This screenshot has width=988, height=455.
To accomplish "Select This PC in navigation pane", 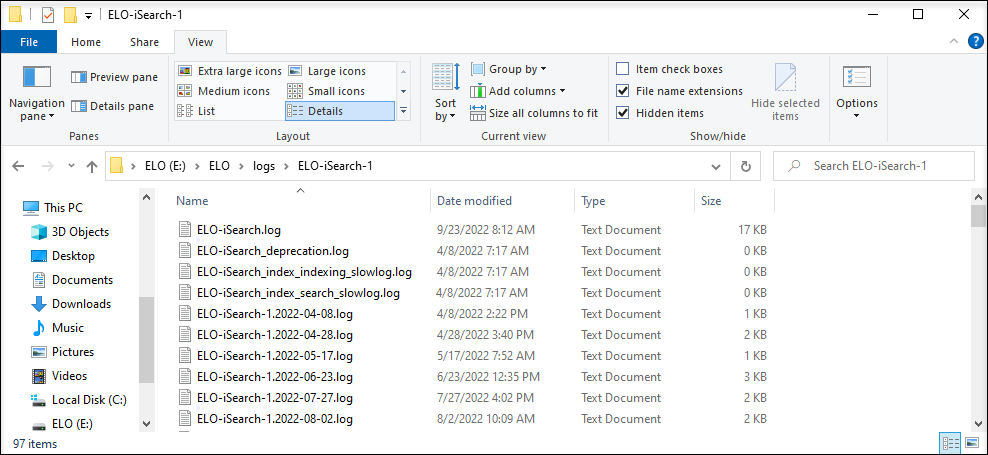I will (x=54, y=207).
